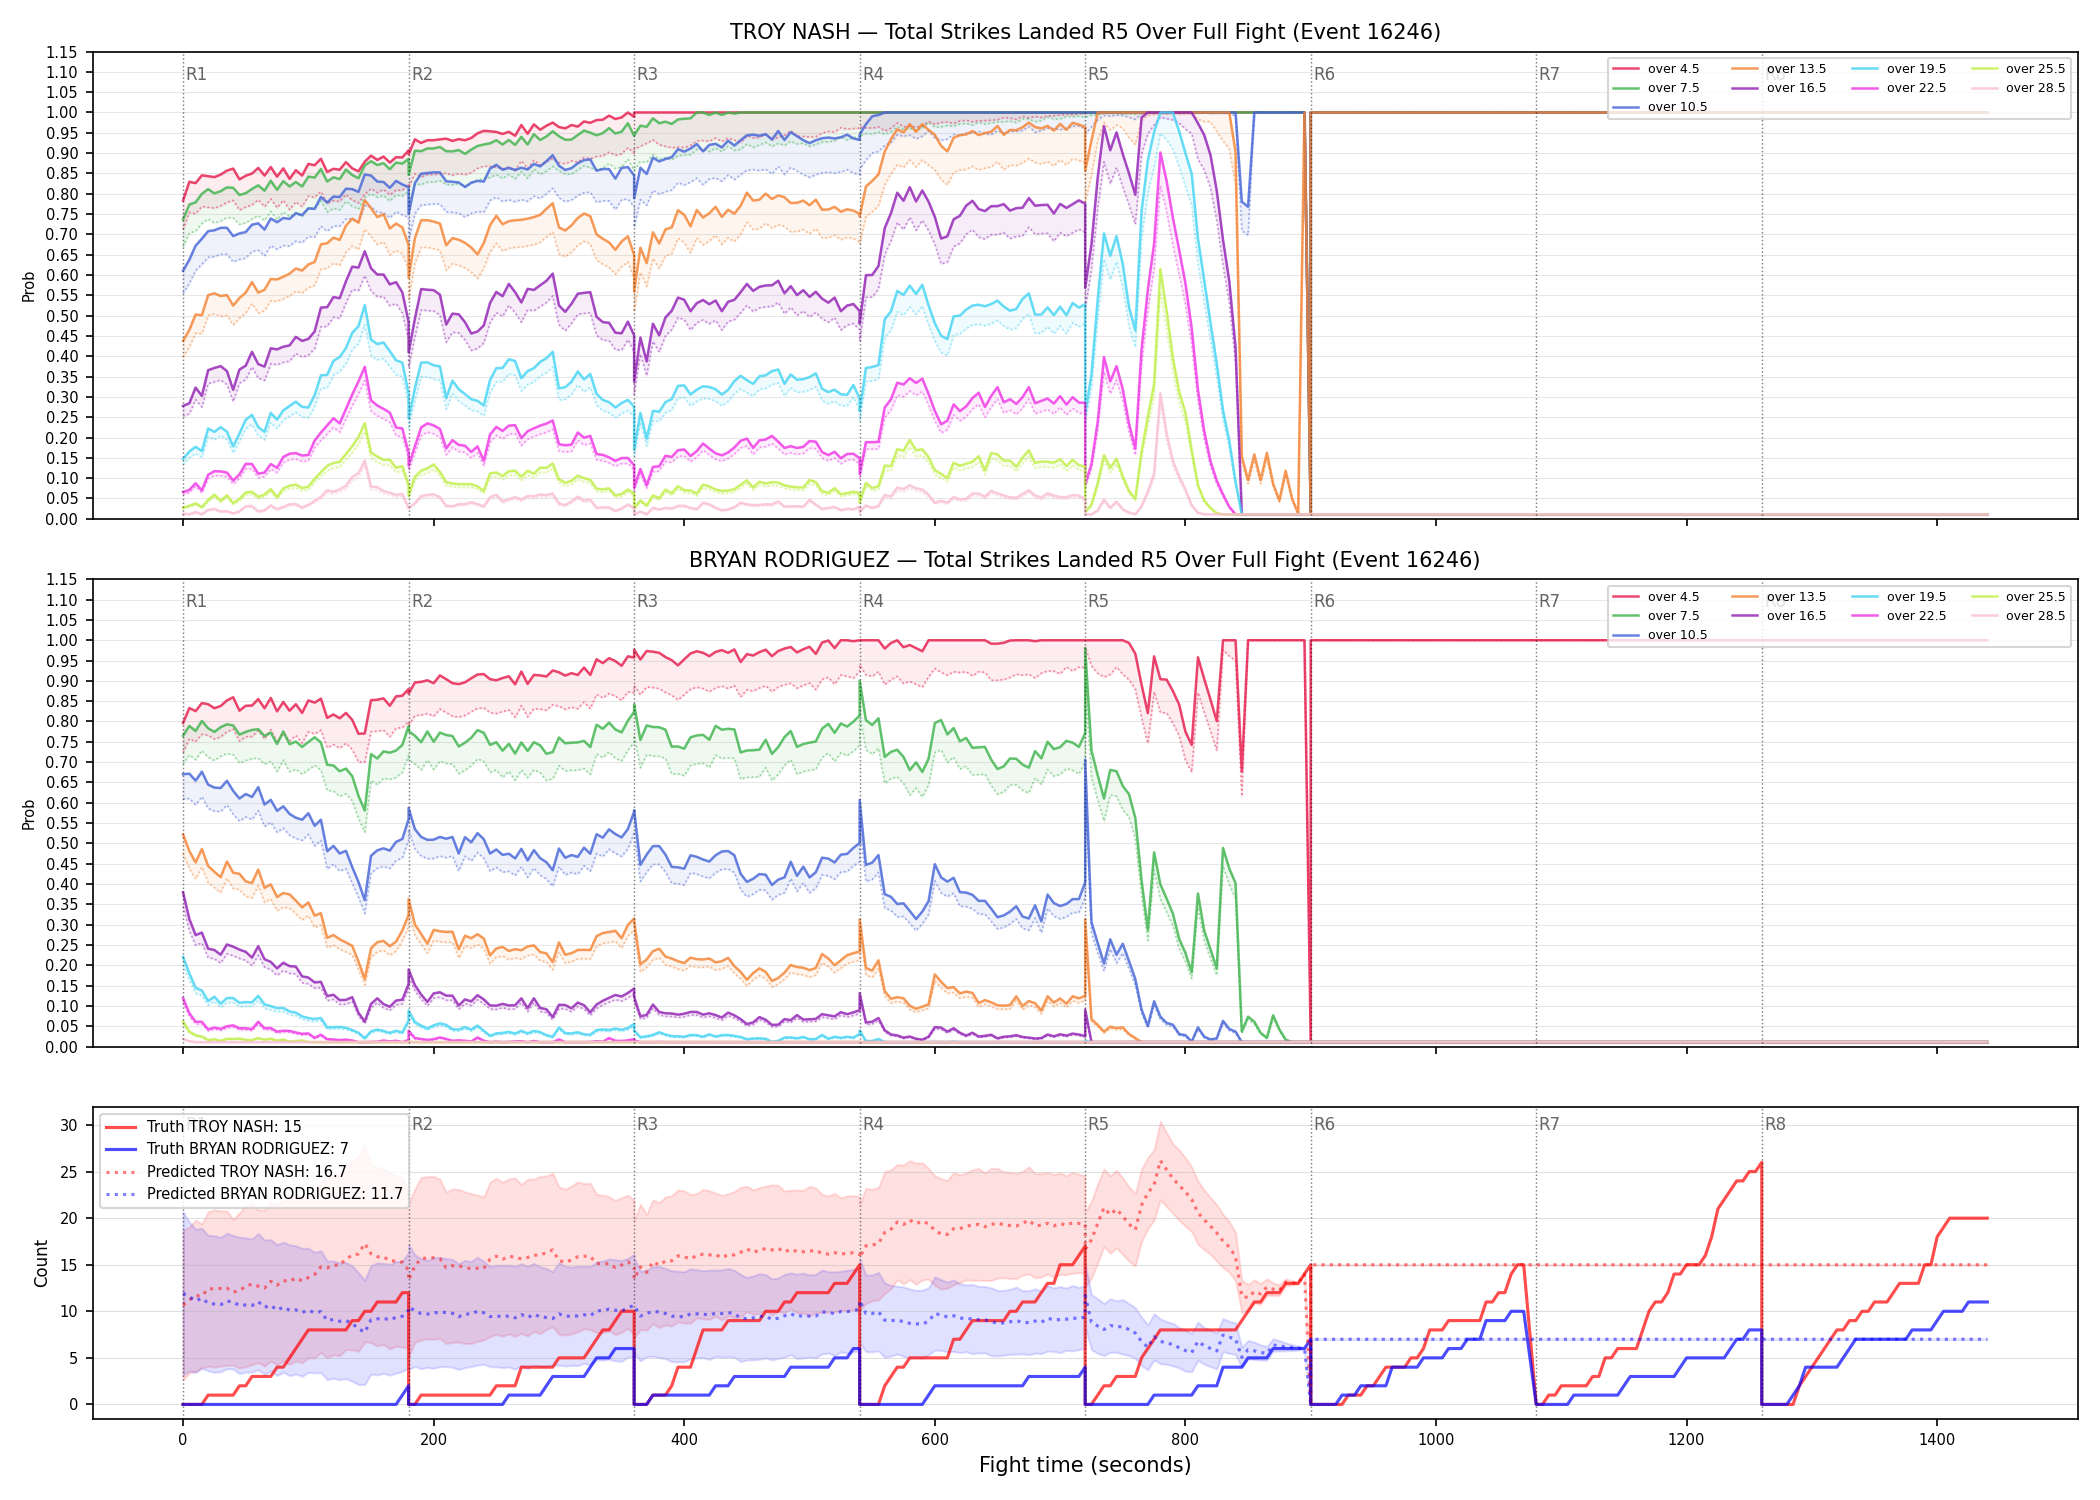Click the BRYAN RODRIGUEZ chart title
The image size is (2100, 1500).
point(1085,560)
